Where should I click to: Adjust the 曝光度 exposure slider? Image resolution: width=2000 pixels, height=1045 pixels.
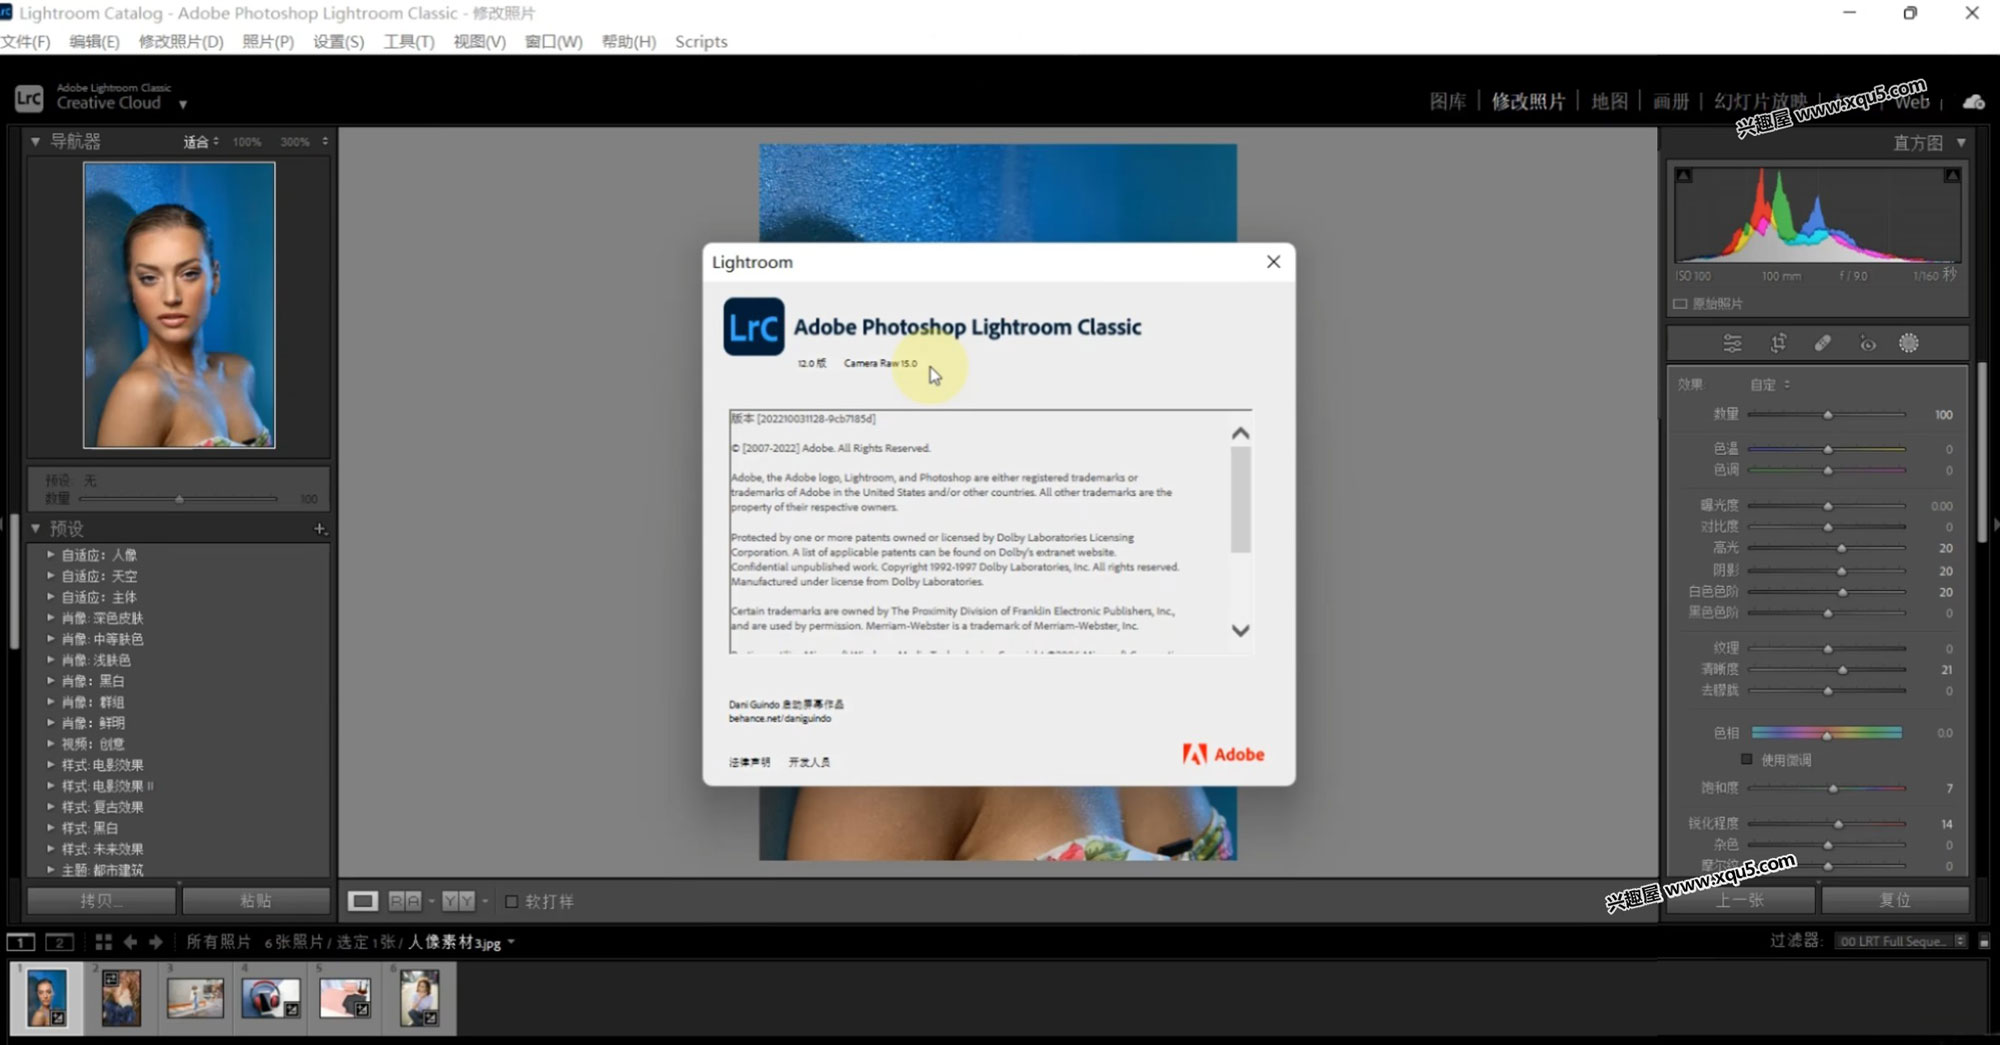(x=1827, y=506)
